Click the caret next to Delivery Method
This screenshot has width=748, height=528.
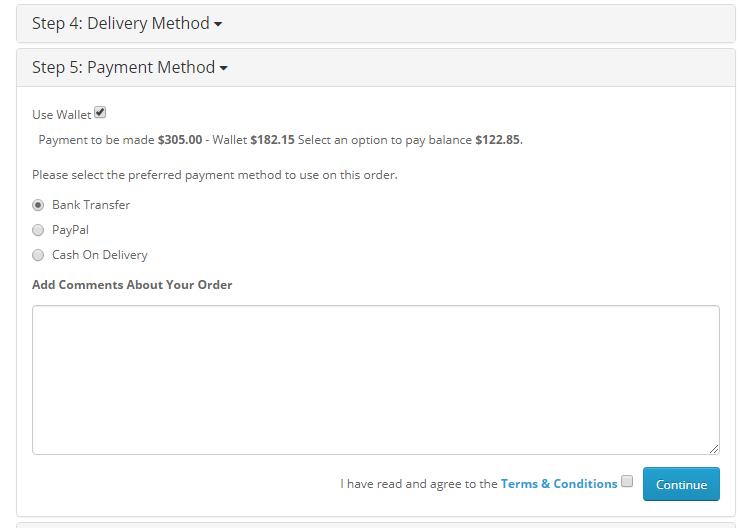click(x=218, y=24)
